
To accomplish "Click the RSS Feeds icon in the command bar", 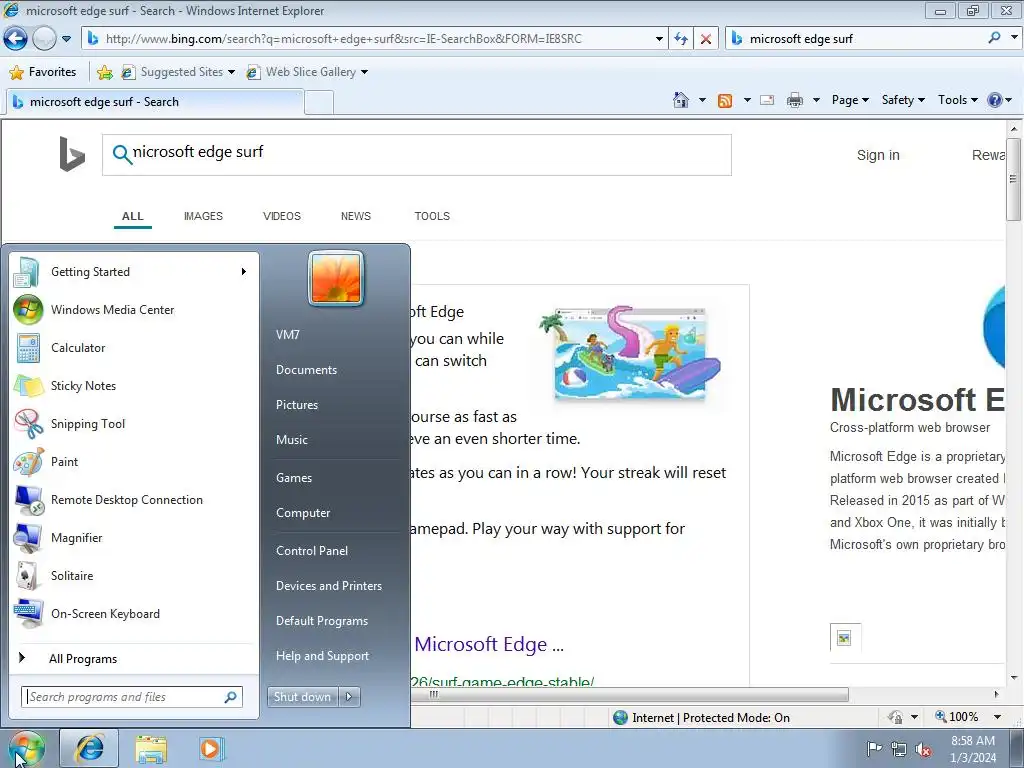I will [x=725, y=100].
